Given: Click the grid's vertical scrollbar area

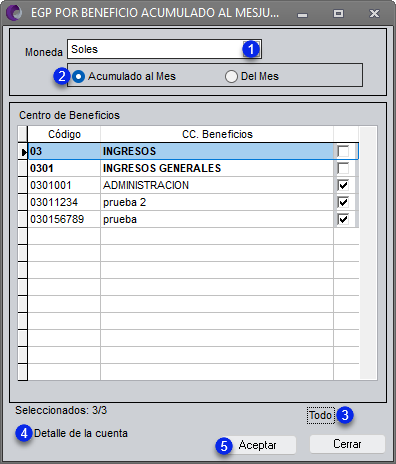Looking at the screenshot, I should (368, 253).
